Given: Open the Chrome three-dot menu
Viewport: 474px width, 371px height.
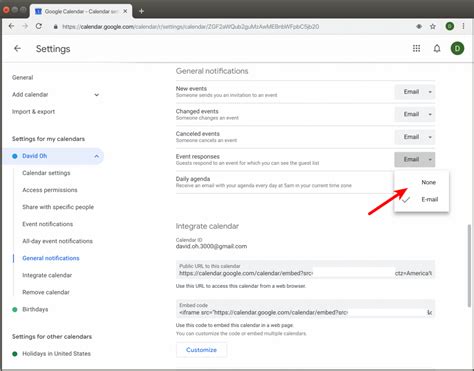Looking at the screenshot, I should tap(463, 26).
